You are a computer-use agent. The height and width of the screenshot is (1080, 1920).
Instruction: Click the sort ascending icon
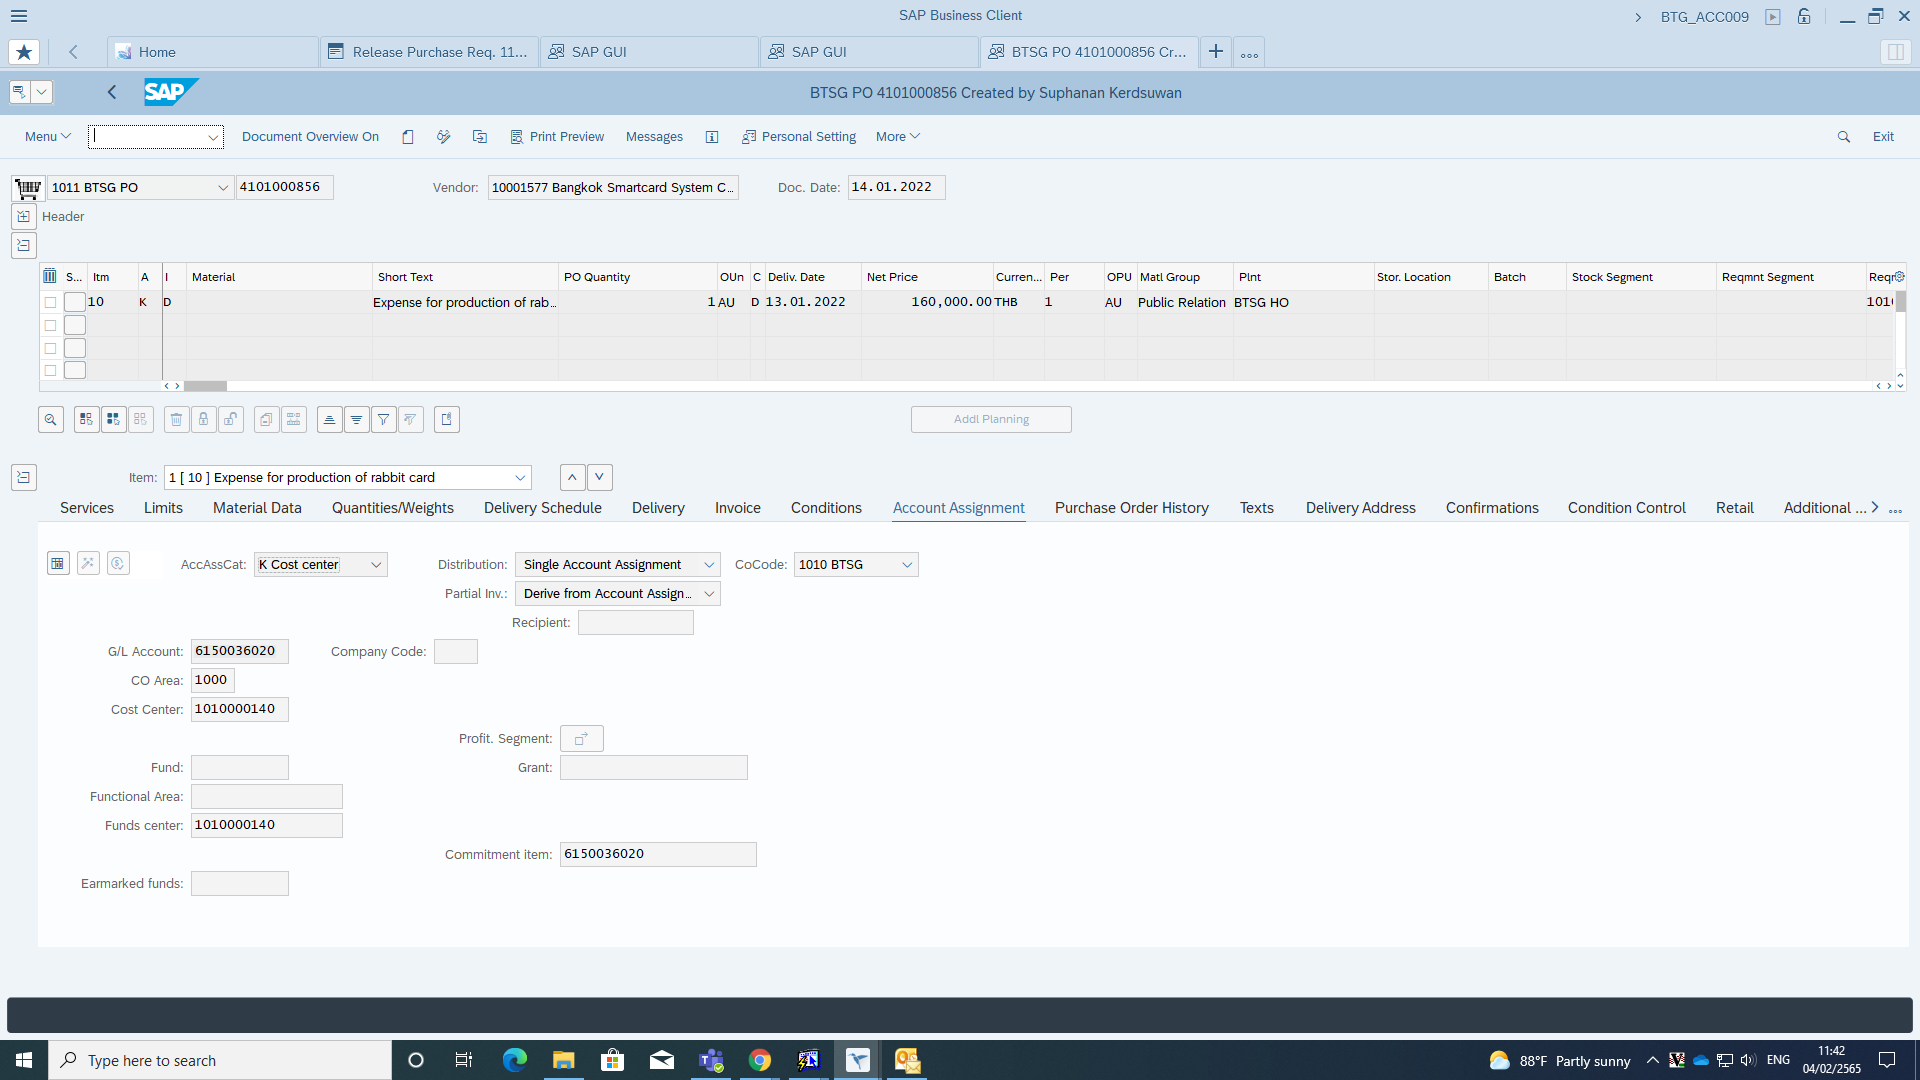tap(329, 420)
